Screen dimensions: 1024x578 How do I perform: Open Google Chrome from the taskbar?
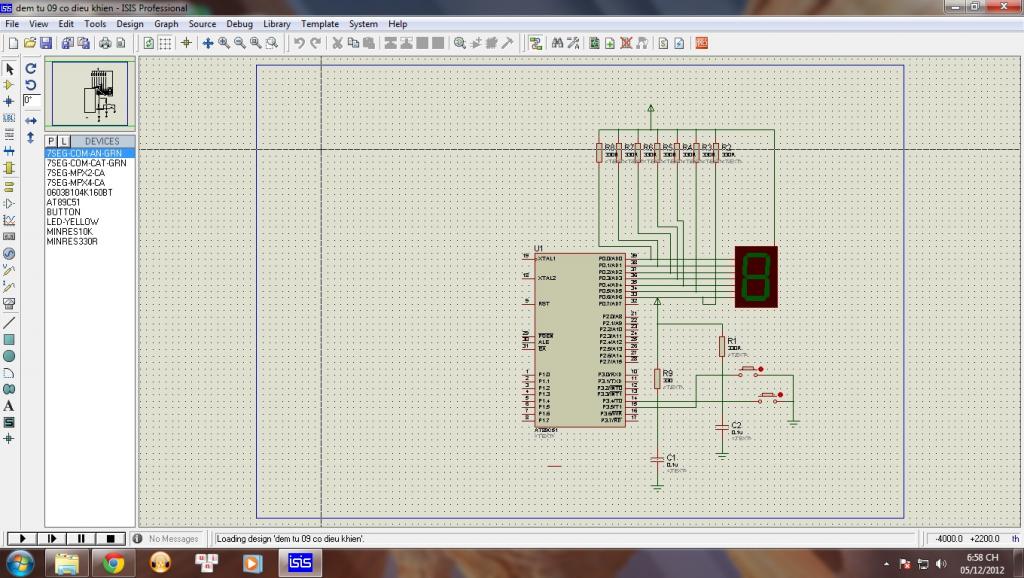[113, 563]
